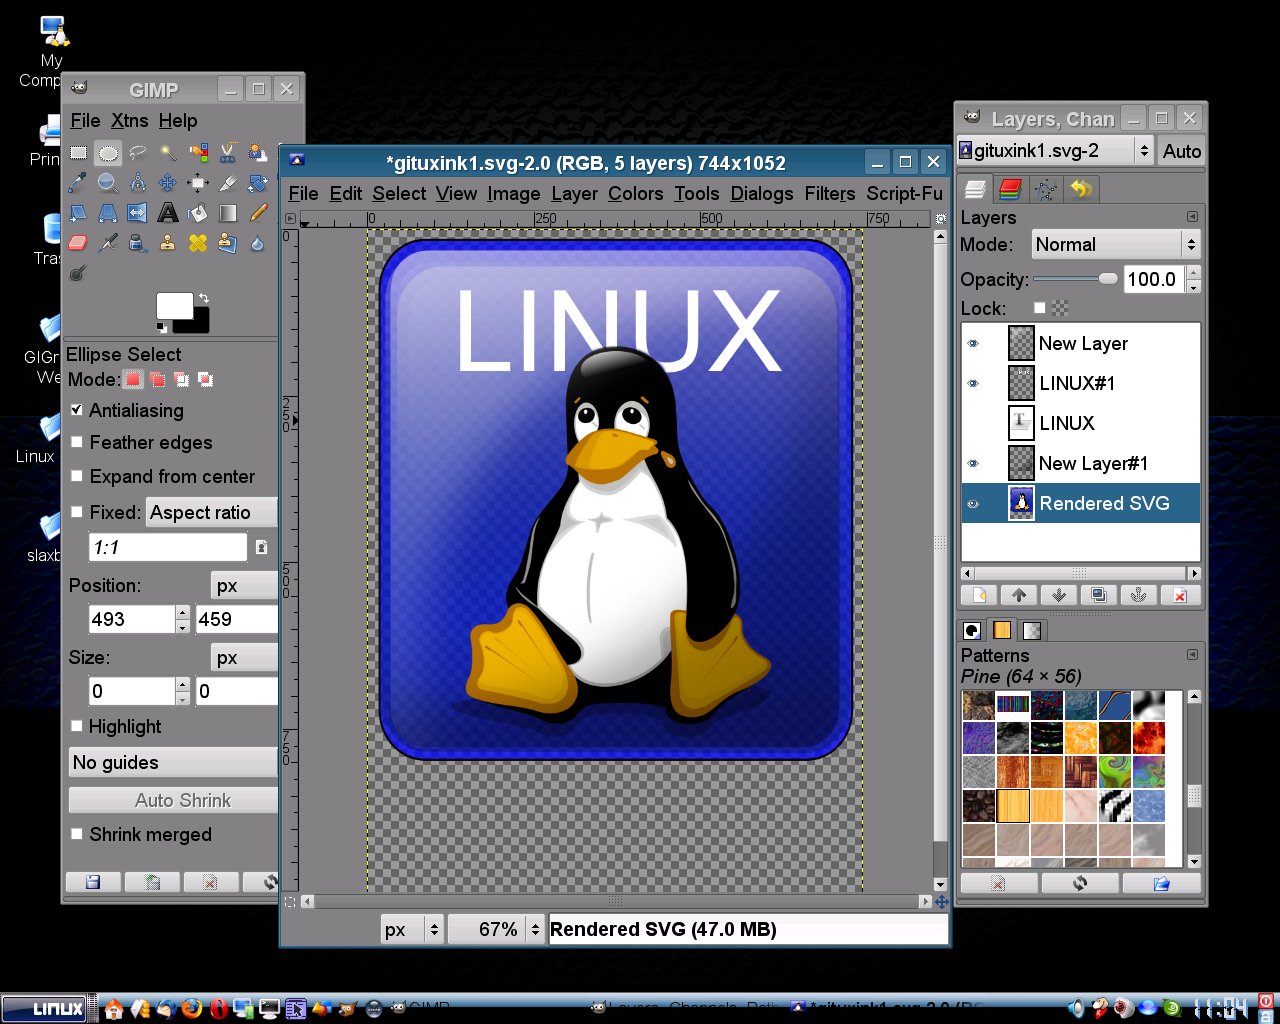Screen dimensions: 1280x1024
Task: Select the Move tool
Action: (168, 182)
